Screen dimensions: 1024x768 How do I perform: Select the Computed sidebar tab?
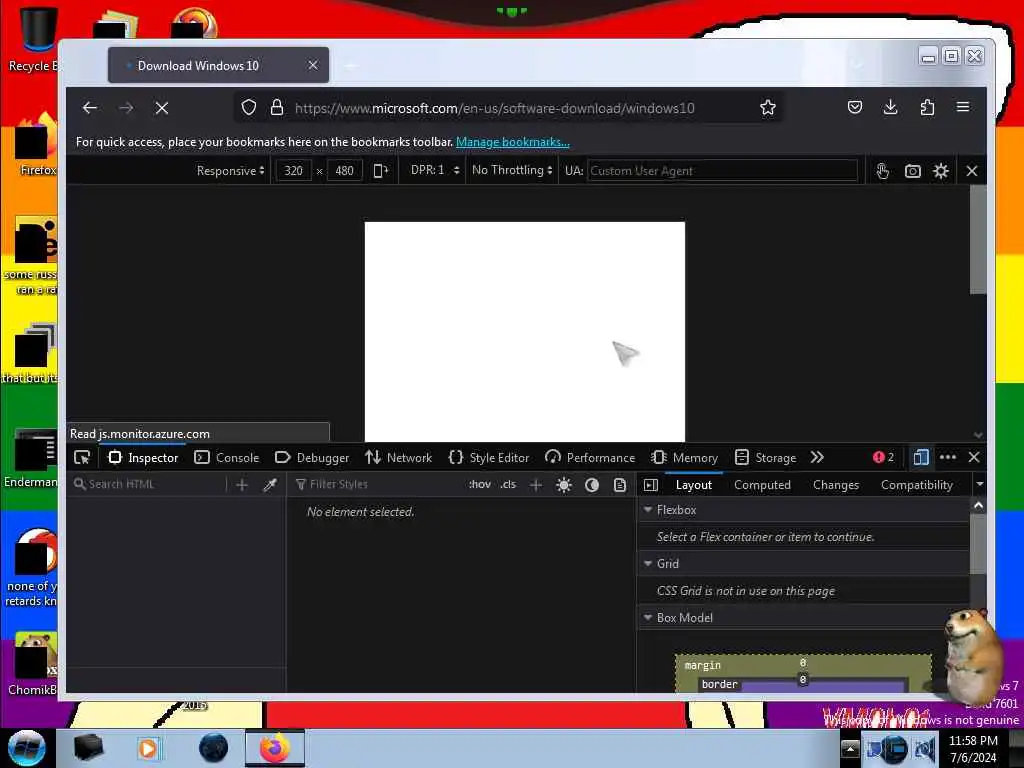(x=762, y=485)
